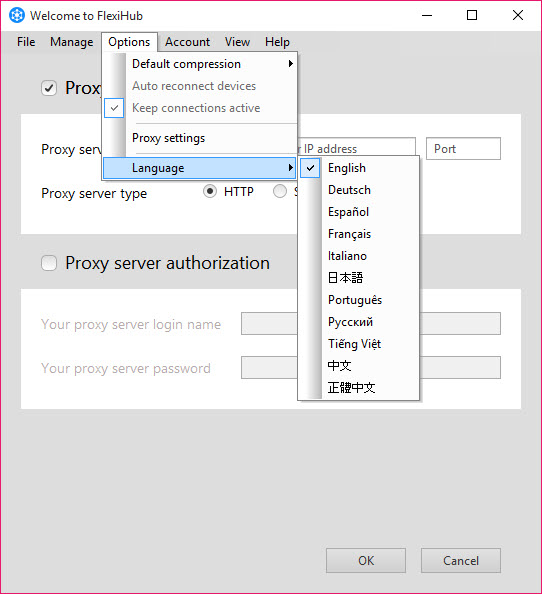Switch language to Español

coord(358,212)
